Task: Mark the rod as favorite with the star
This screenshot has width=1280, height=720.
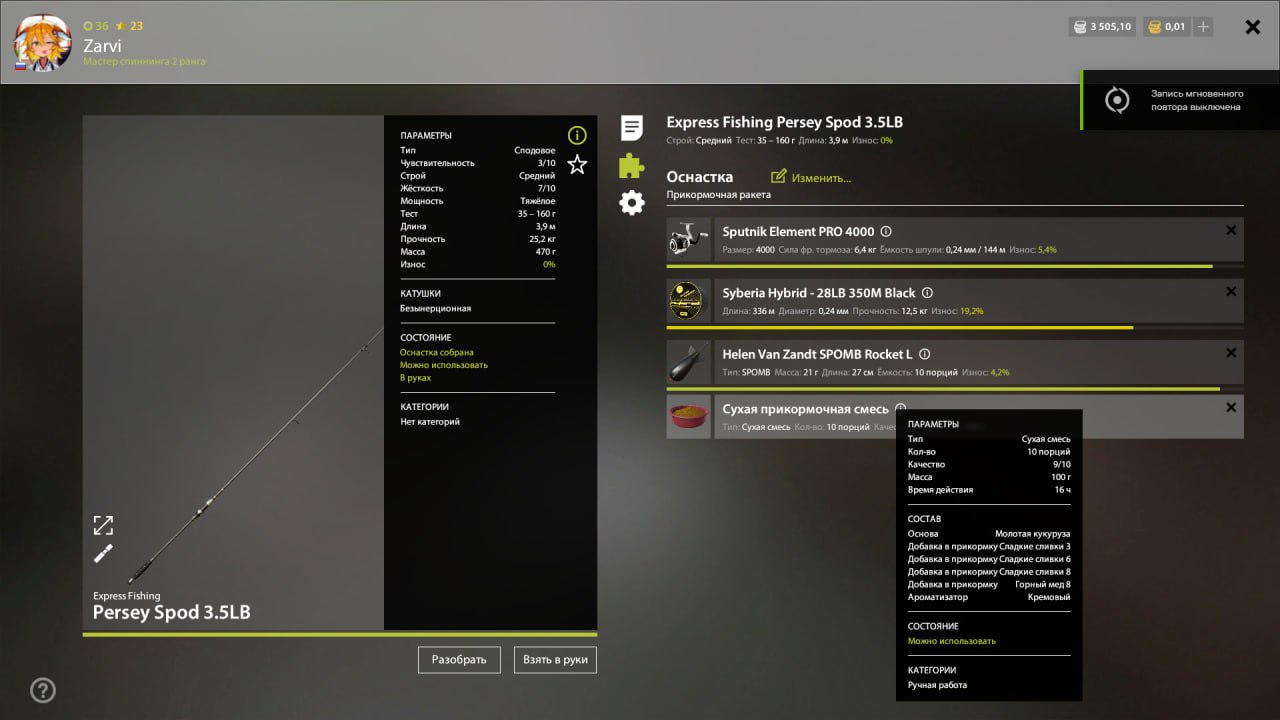Action: click(x=577, y=165)
